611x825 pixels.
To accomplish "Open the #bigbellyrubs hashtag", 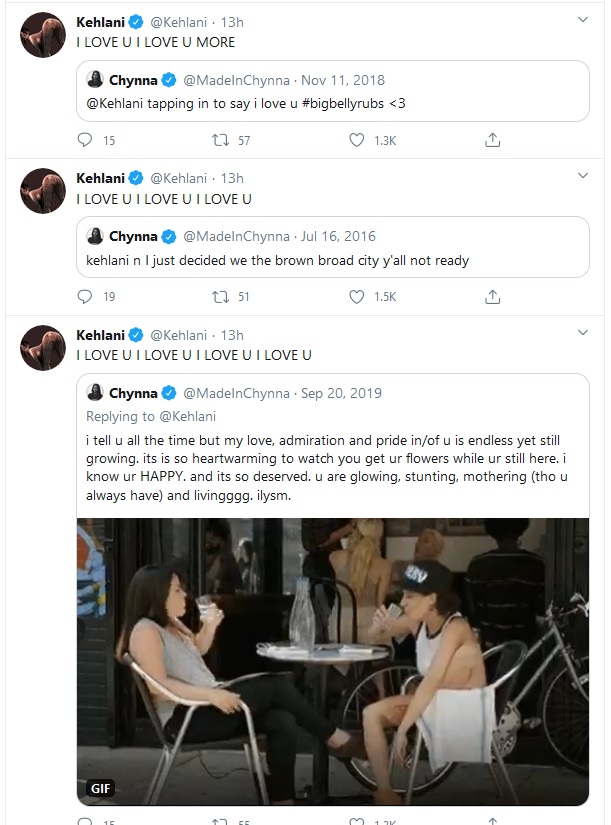I will pos(343,103).
